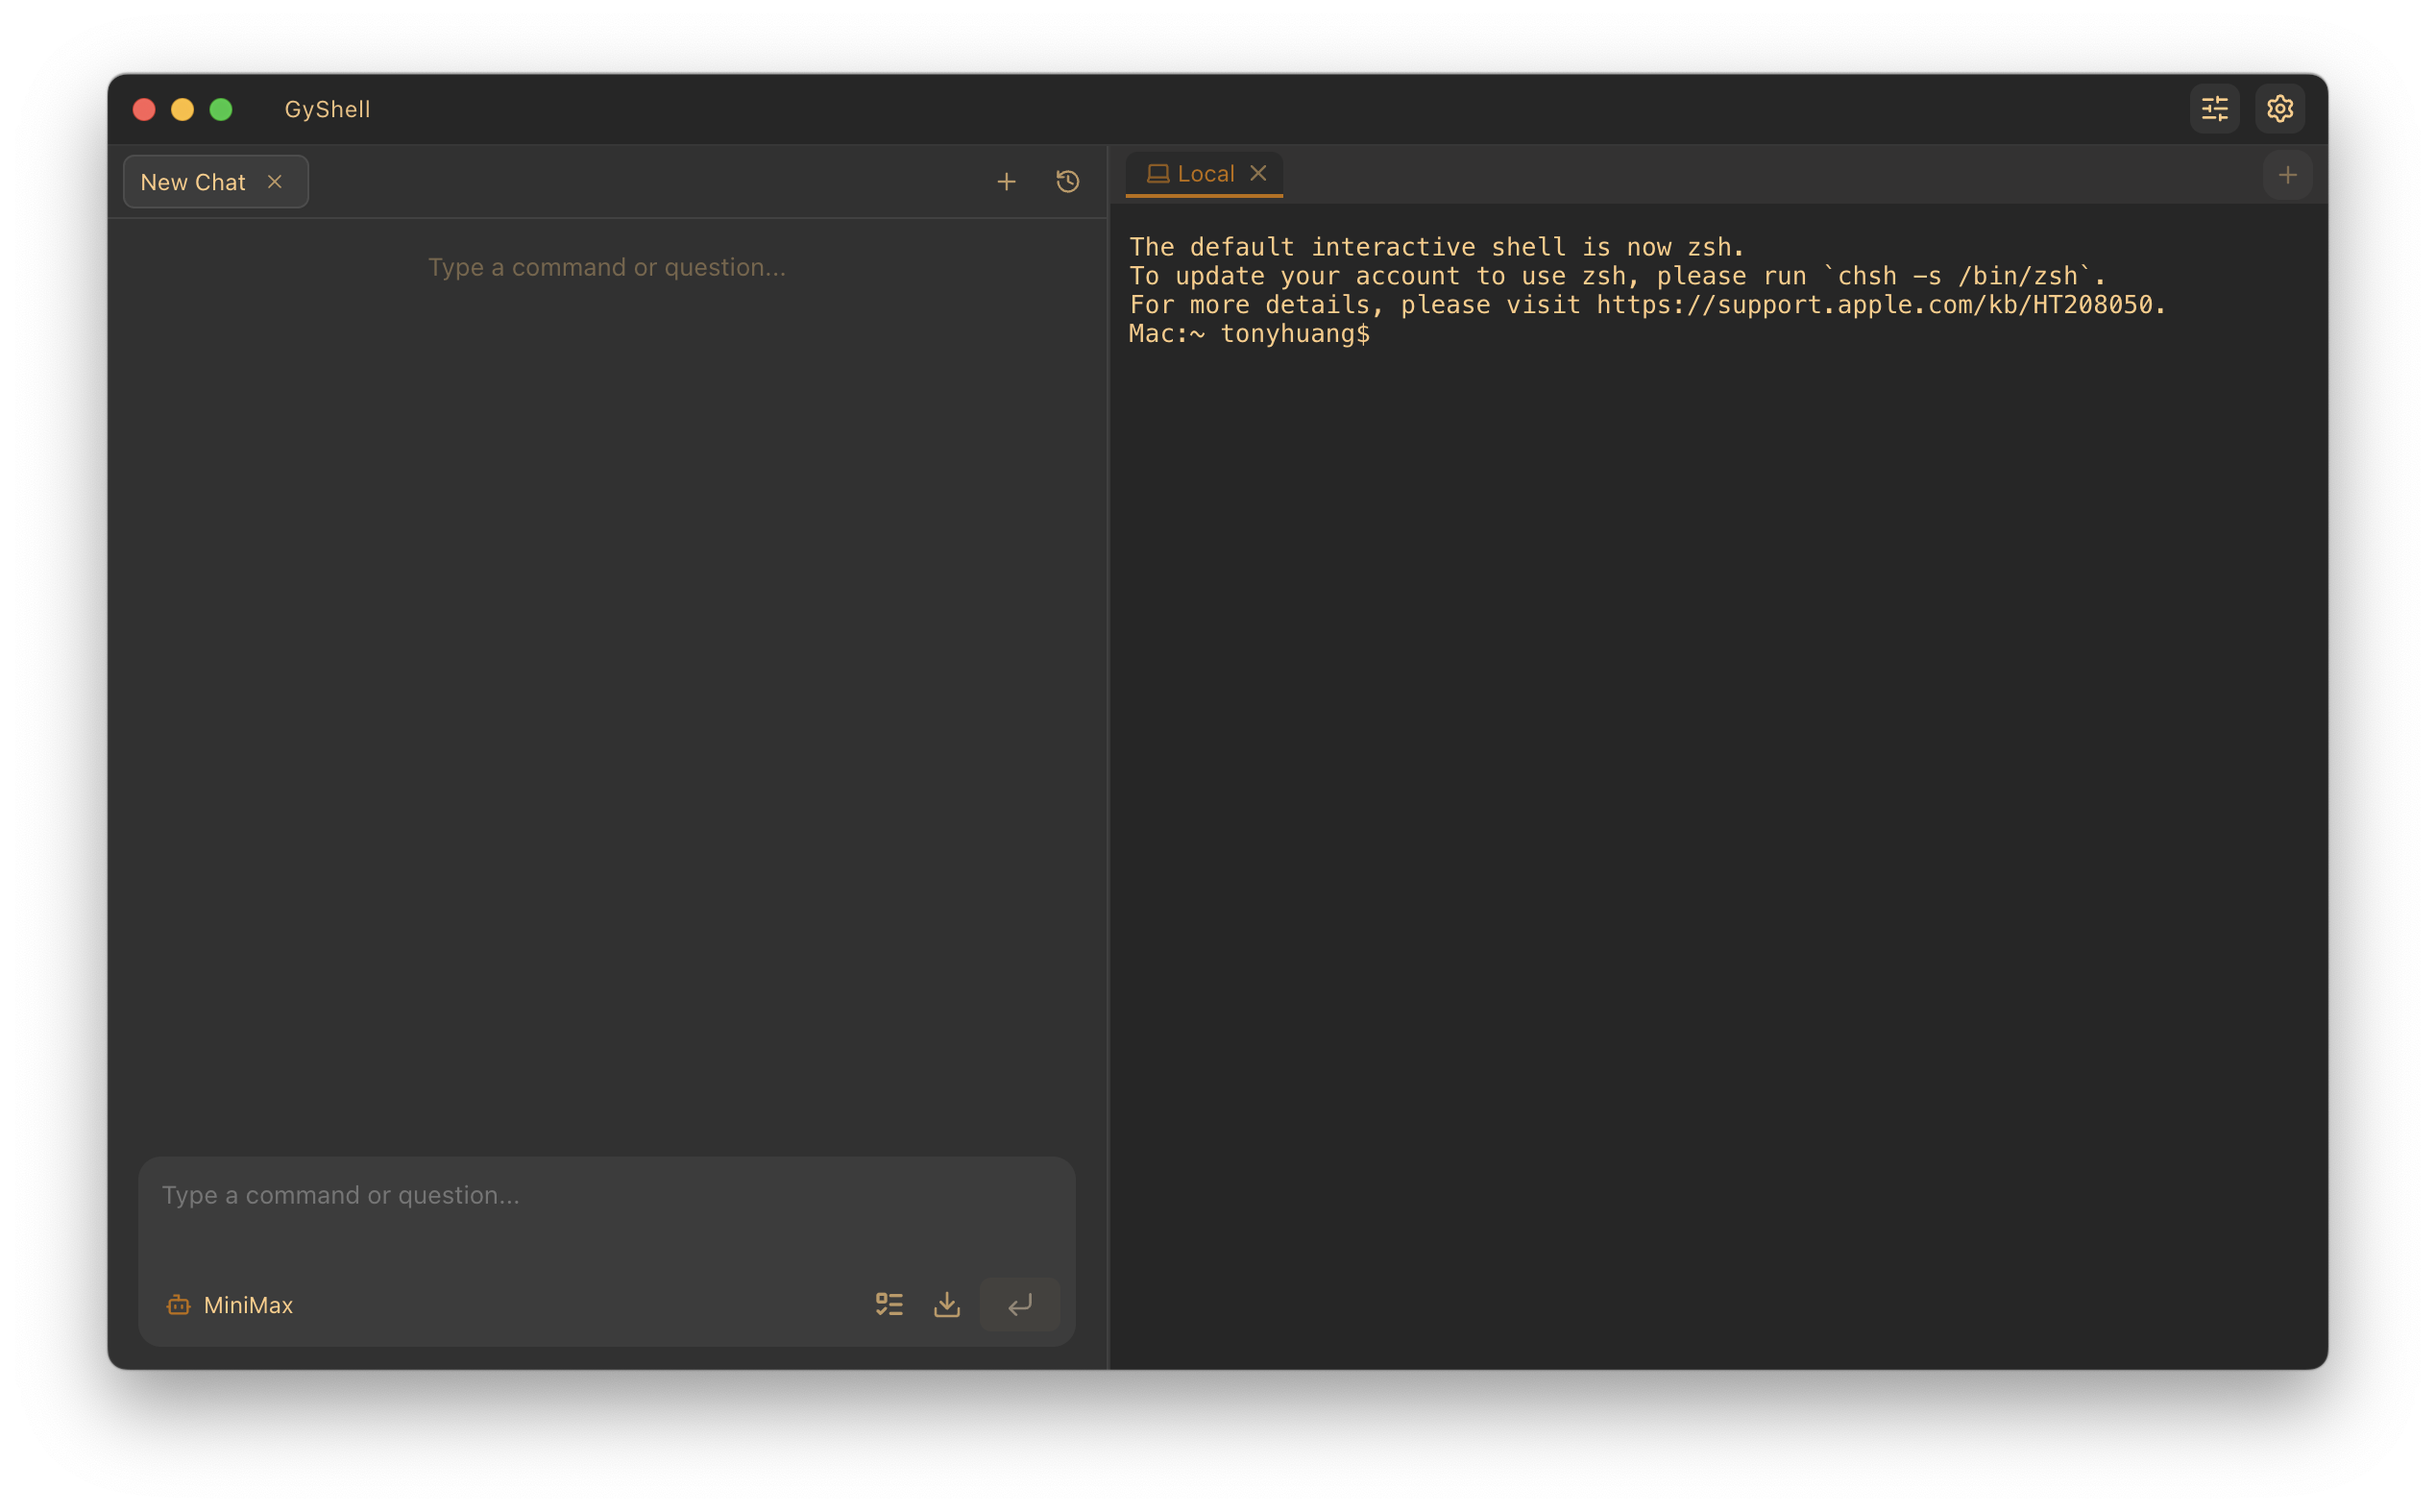
Task: Click the GyShell title text
Action: pyautogui.click(x=328, y=108)
